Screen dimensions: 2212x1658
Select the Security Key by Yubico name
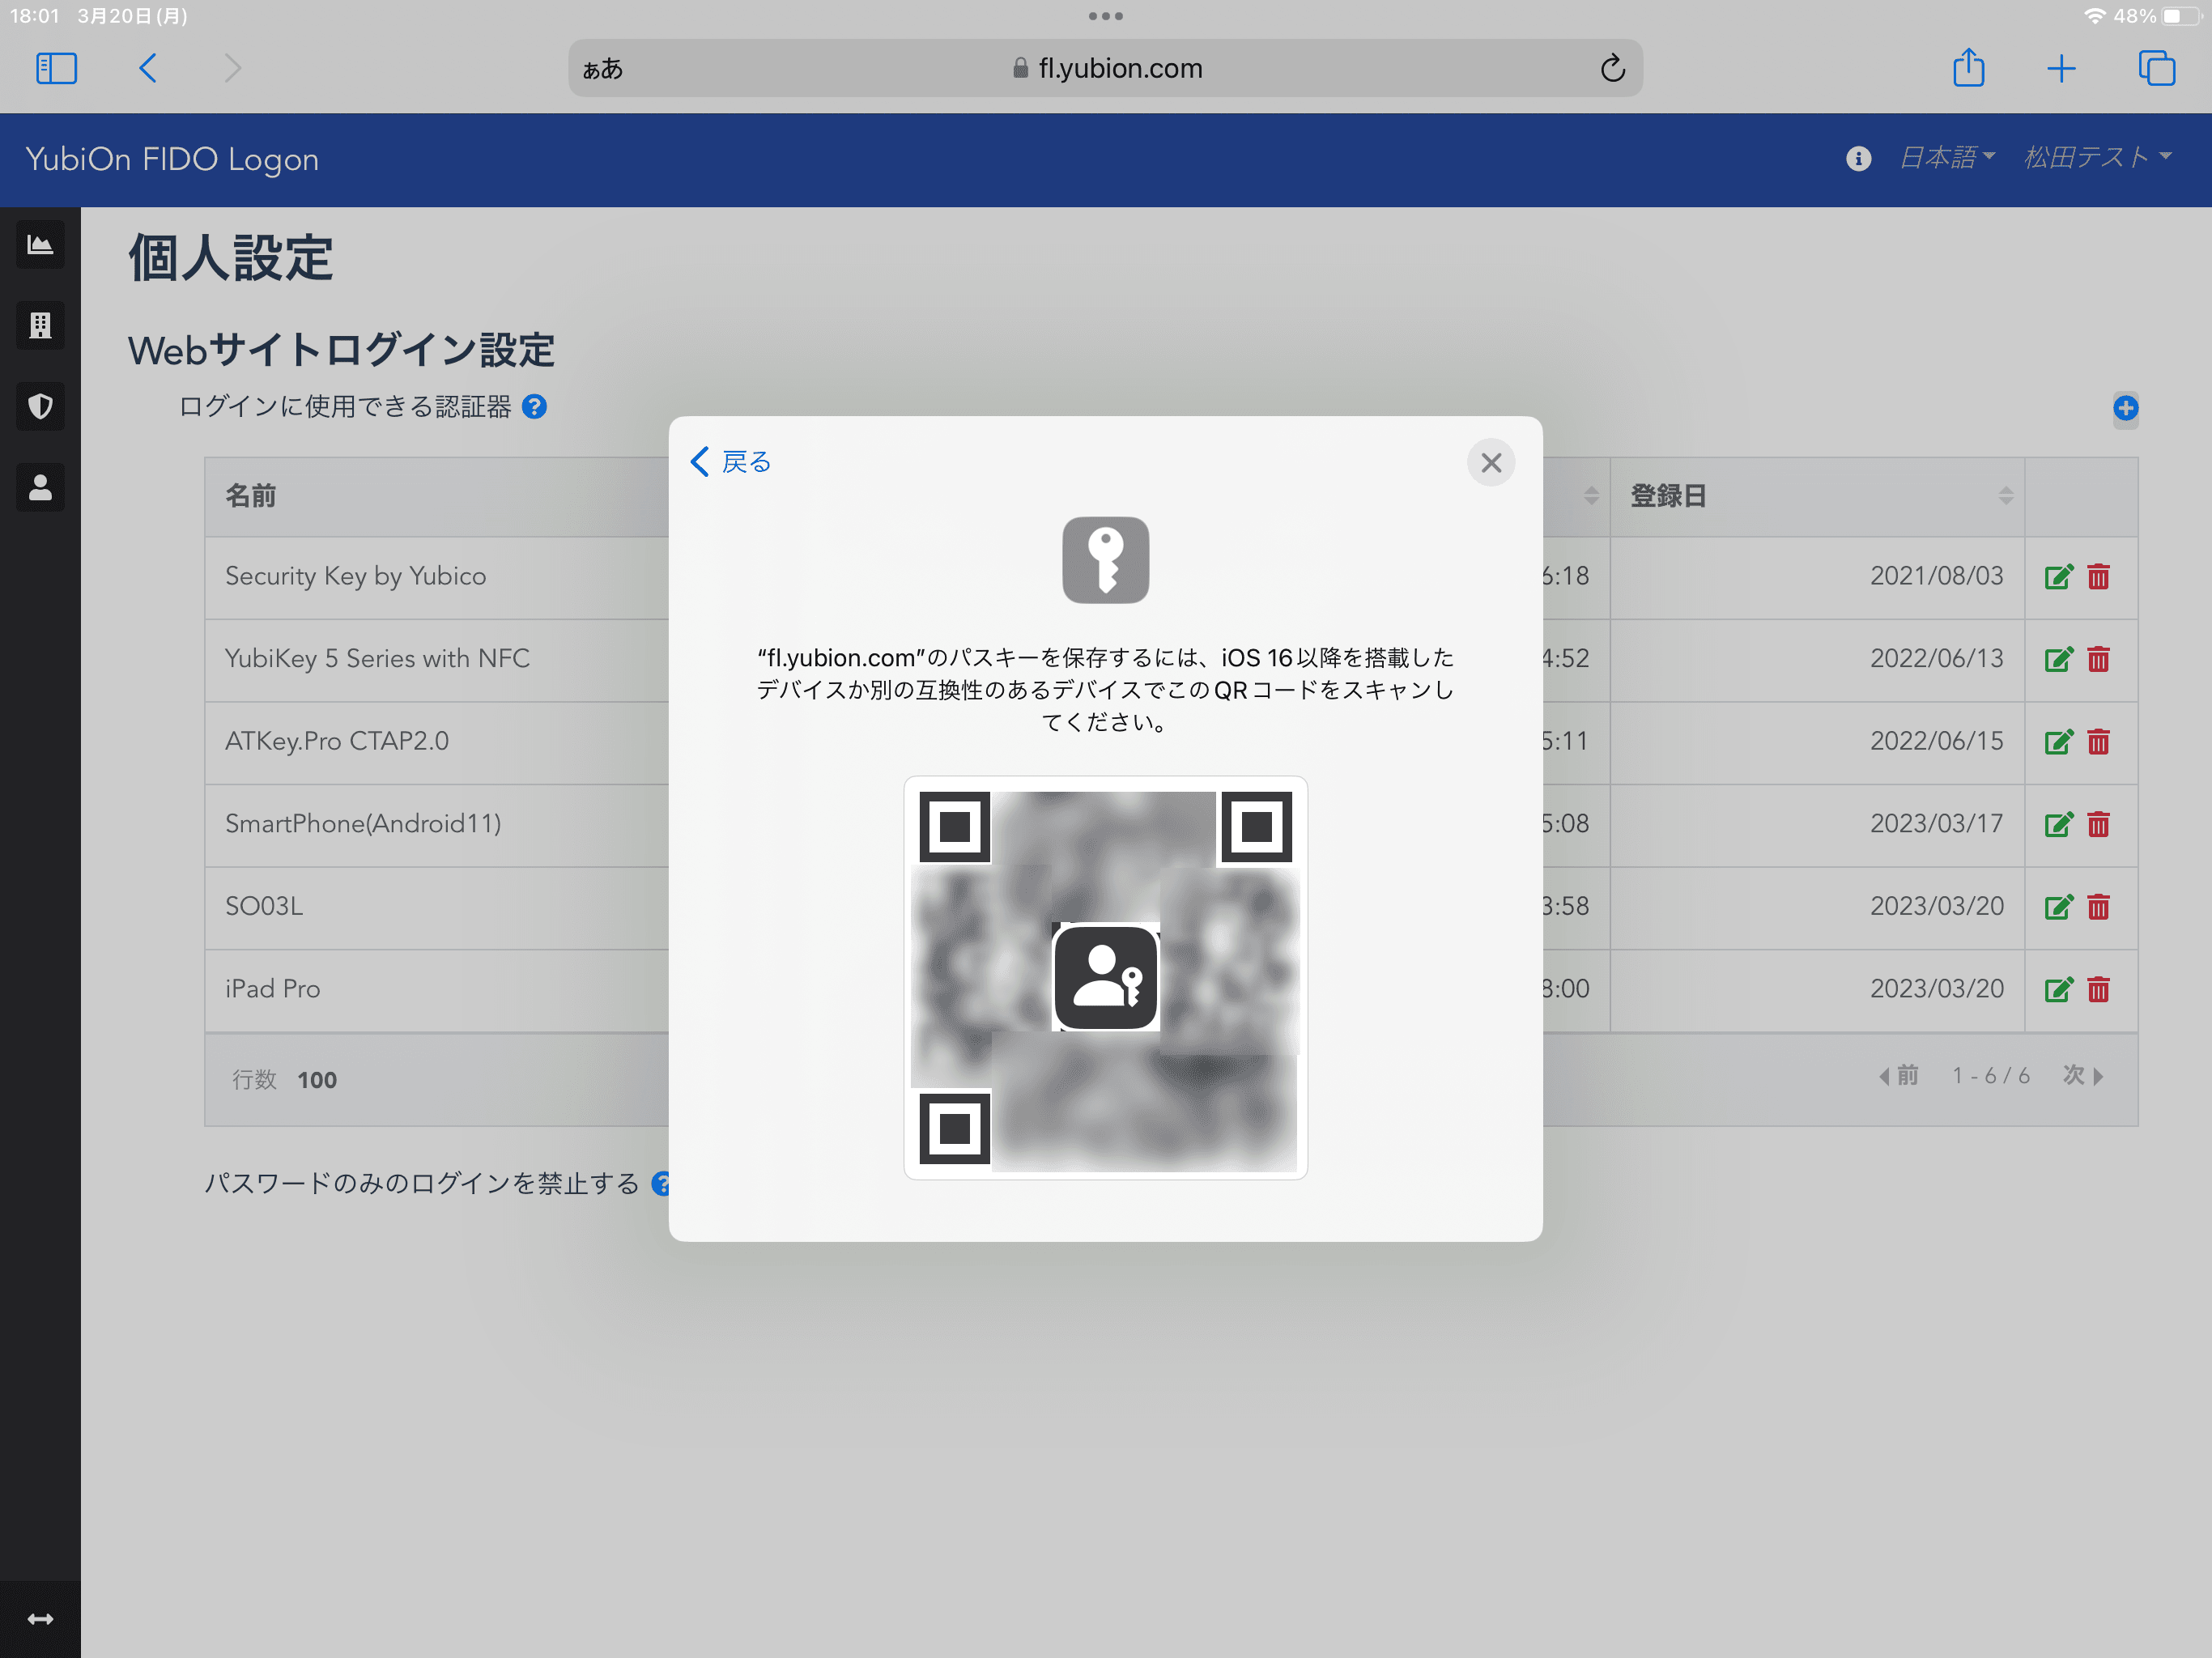pos(355,576)
